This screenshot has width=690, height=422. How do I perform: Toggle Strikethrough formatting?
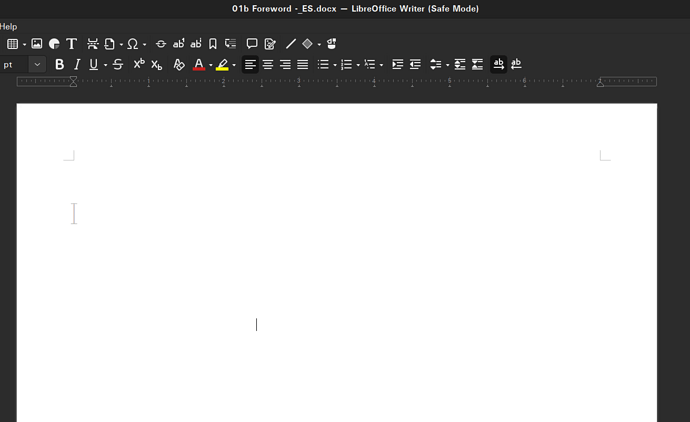point(118,65)
